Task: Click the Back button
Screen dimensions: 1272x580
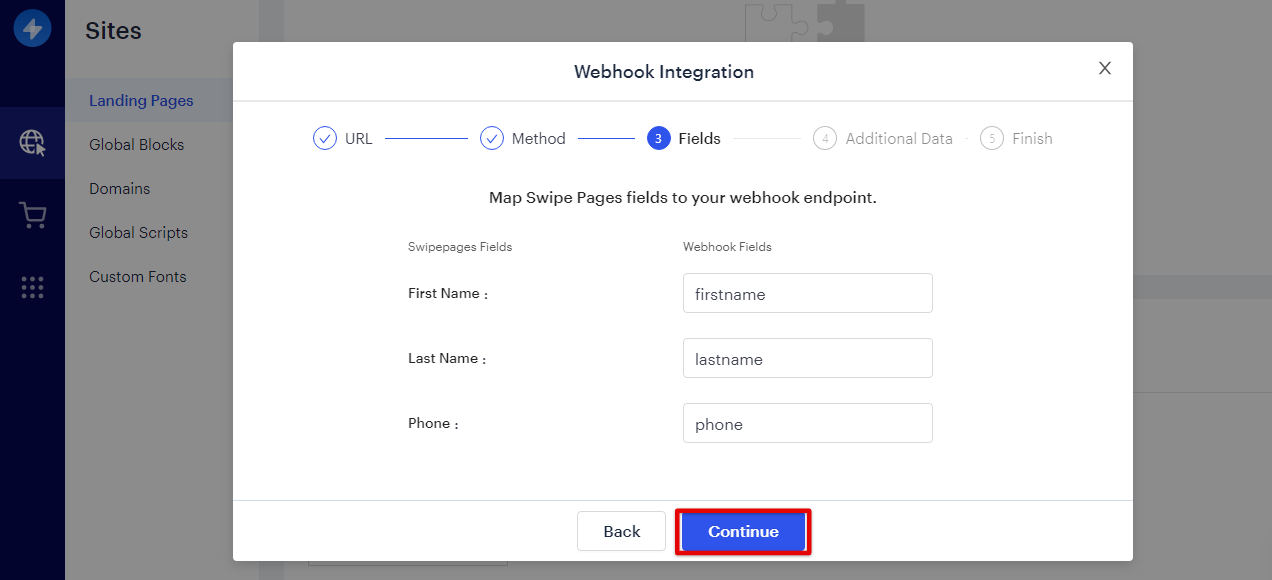Action: pyautogui.click(x=621, y=531)
